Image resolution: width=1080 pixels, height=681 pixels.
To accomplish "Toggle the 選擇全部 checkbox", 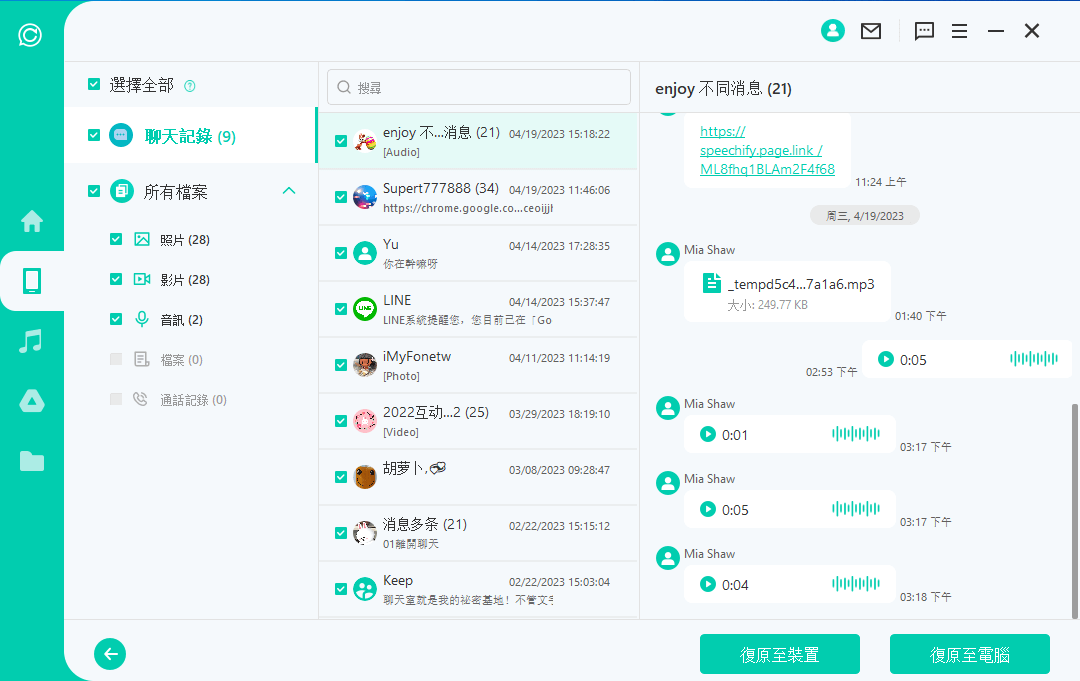I will [x=94, y=86].
